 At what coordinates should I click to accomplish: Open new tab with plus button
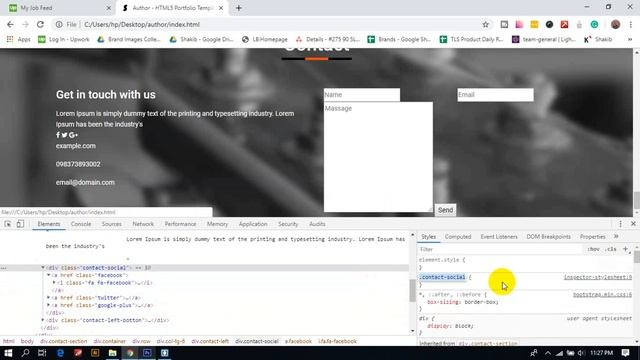click(x=239, y=8)
